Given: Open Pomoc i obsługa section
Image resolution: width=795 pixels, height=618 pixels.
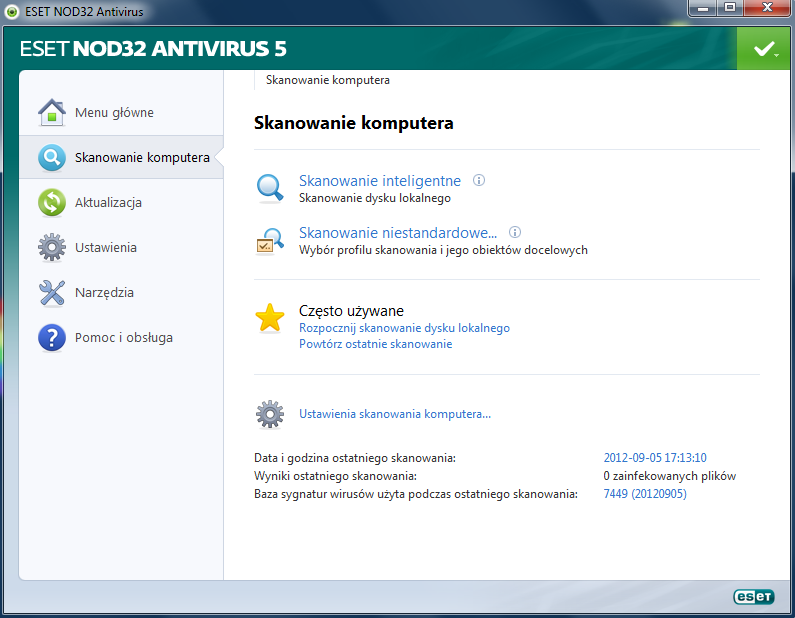Looking at the screenshot, I should tap(121, 338).
